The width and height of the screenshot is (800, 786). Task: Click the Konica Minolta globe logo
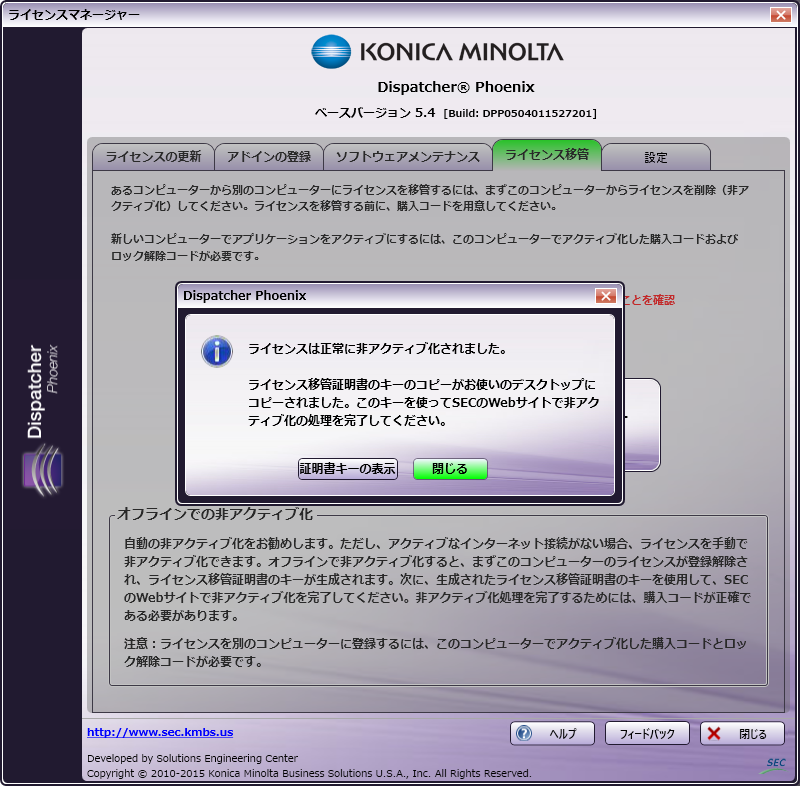331,52
